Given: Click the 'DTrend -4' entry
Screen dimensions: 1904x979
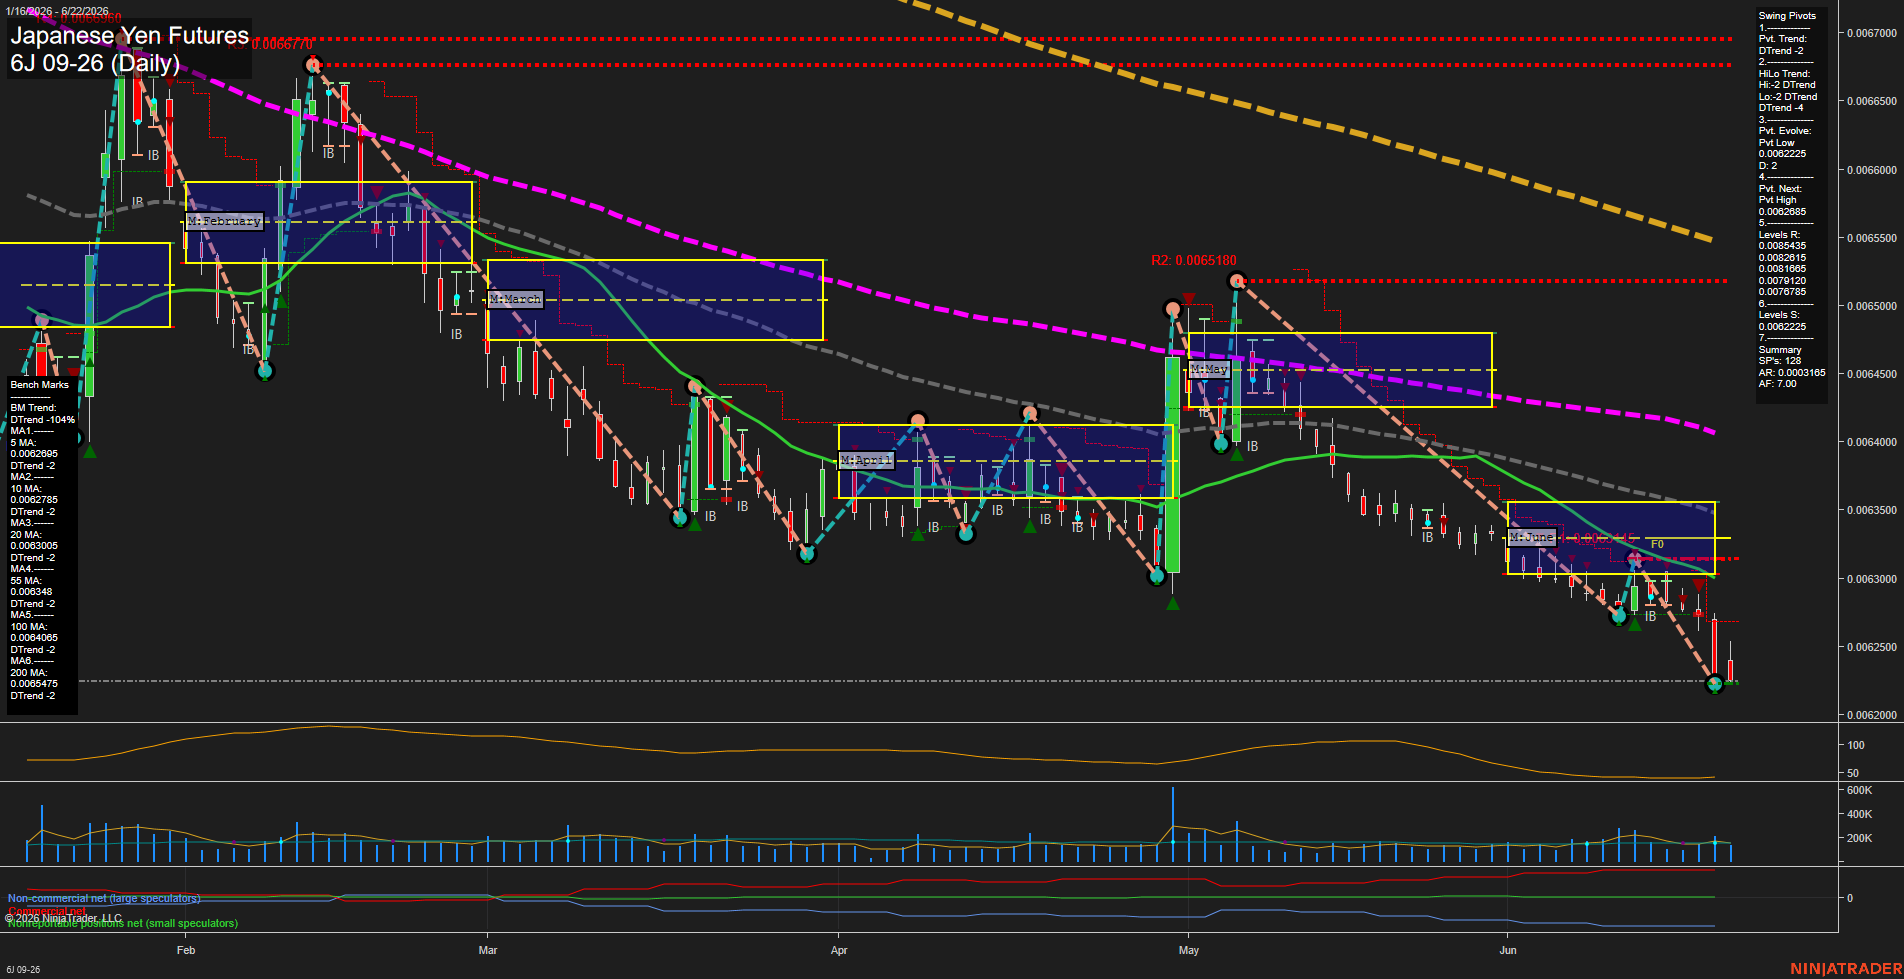Looking at the screenshot, I should [1781, 108].
